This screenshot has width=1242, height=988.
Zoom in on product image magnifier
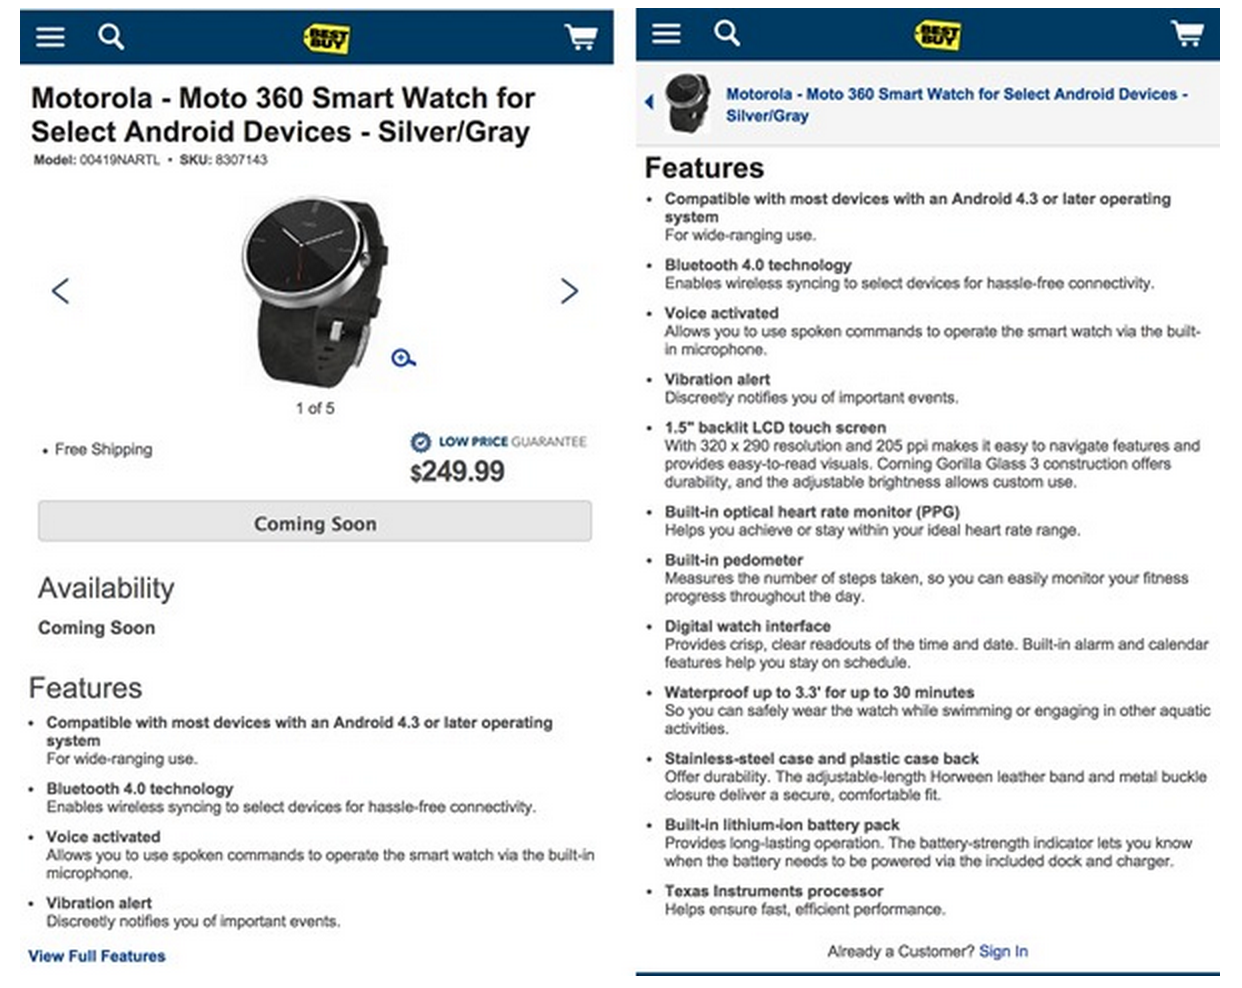click(403, 358)
